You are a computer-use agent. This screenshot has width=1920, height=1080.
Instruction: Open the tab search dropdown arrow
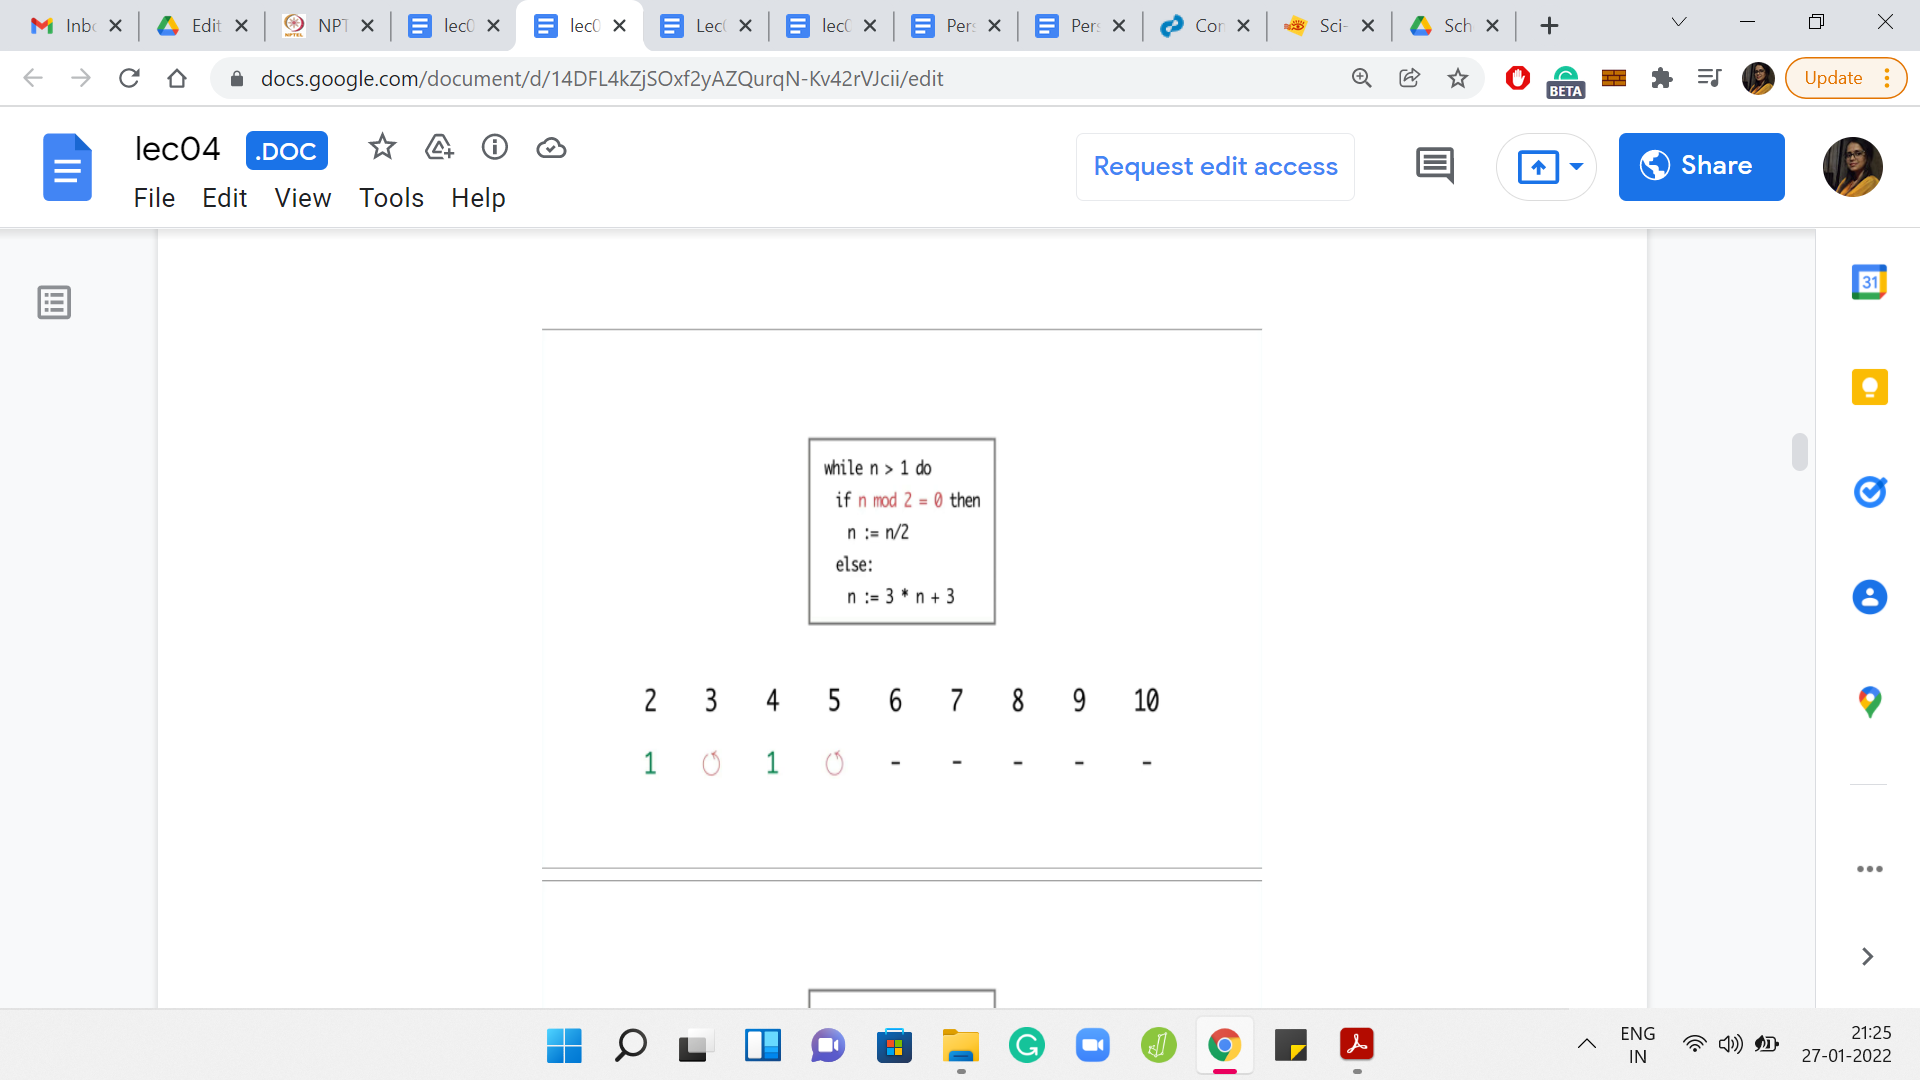[1679, 22]
